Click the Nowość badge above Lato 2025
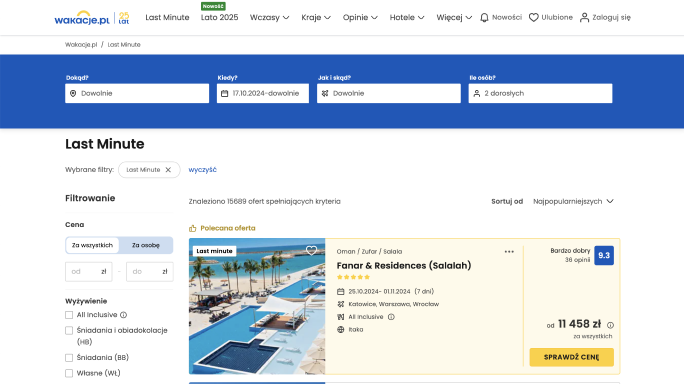 [213, 6]
